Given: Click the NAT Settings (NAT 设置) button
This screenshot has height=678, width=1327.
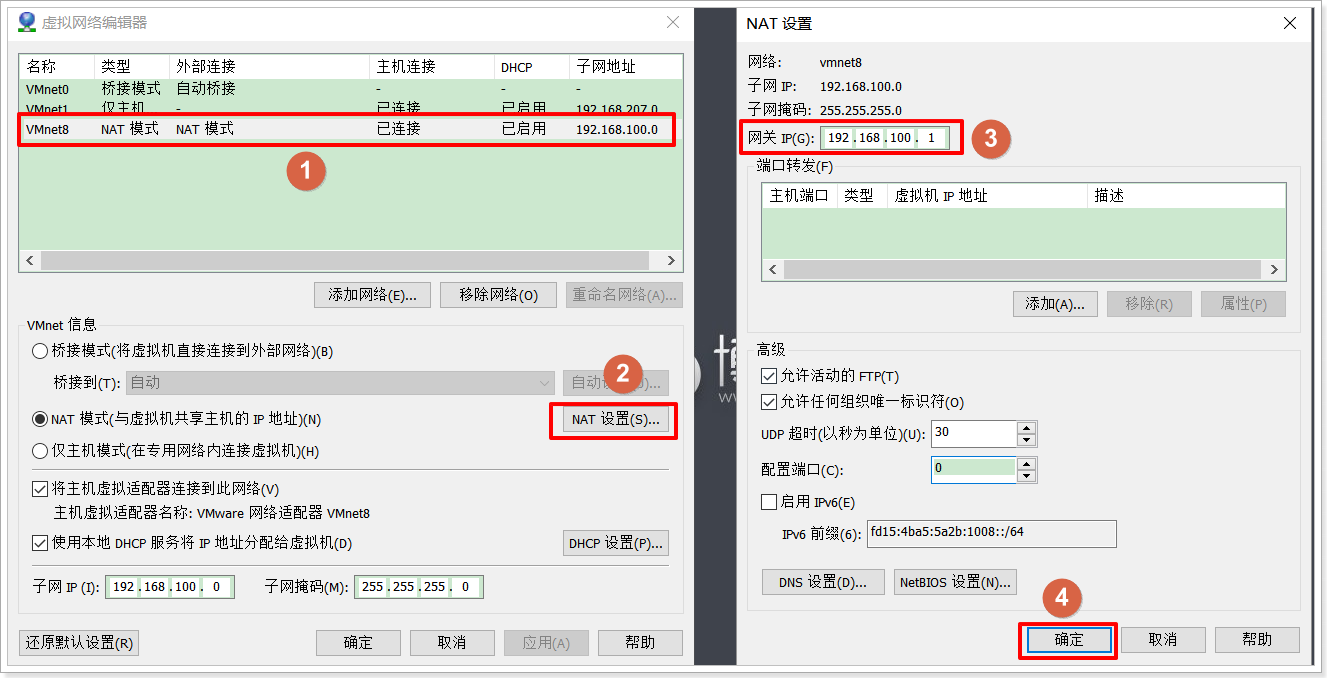Looking at the screenshot, I should coord(614,420).
